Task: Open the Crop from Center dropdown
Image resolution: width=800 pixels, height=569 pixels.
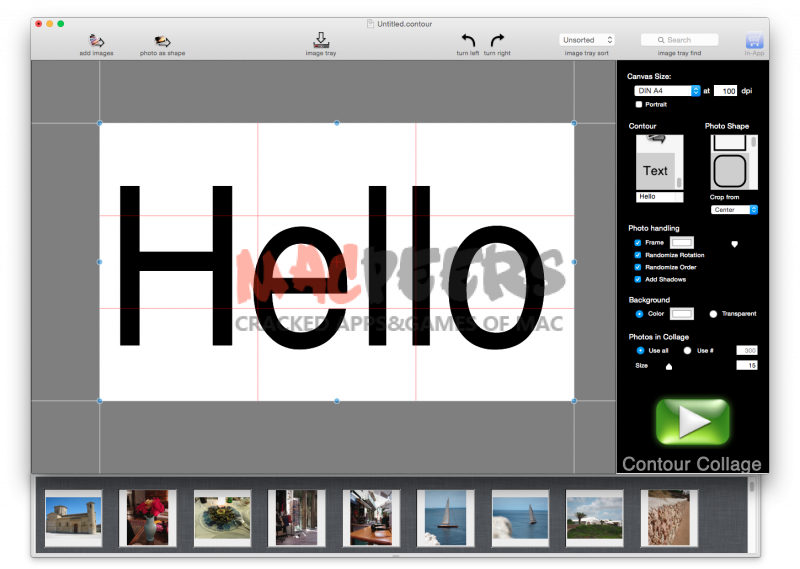Action: (734, 210)
